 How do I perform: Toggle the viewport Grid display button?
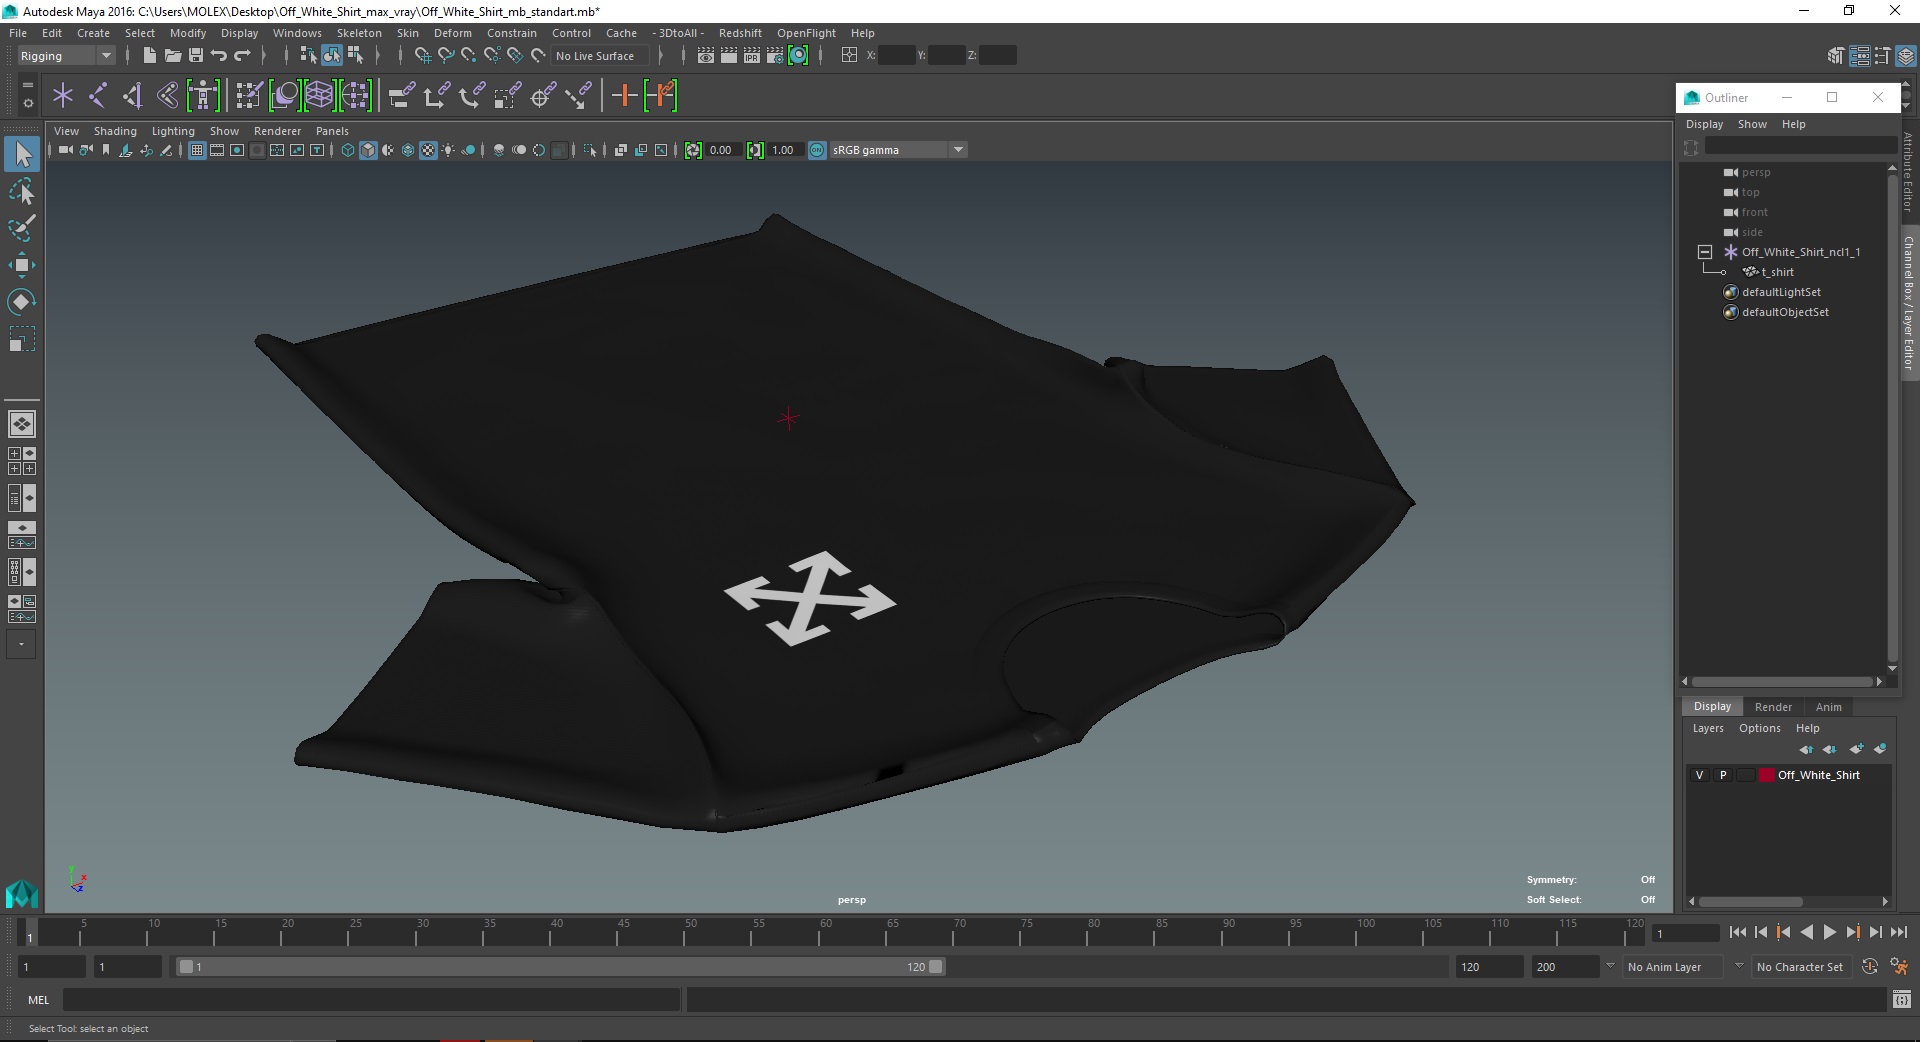coord(197,150)
